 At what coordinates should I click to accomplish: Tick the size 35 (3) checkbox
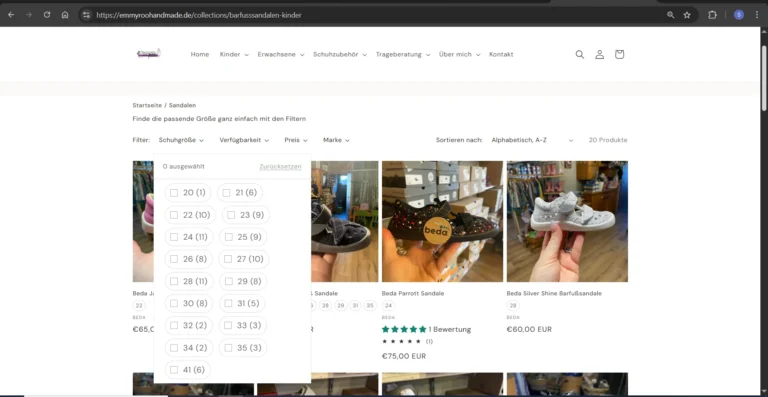[x=228, y=348]
